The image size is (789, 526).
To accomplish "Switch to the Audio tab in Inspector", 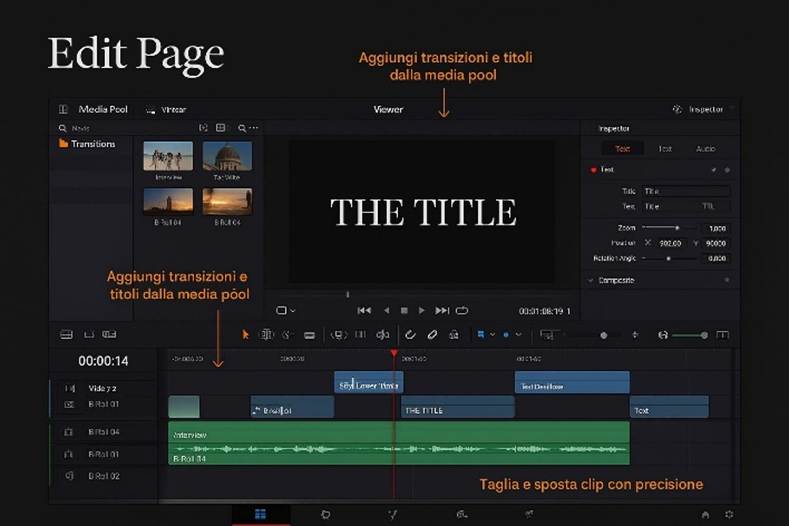I will point(705,149).
